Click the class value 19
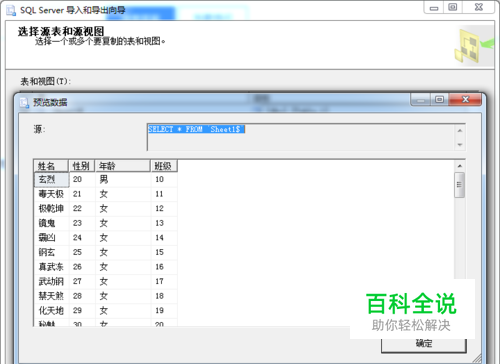The image size is (500, 364). pos(164,311)
